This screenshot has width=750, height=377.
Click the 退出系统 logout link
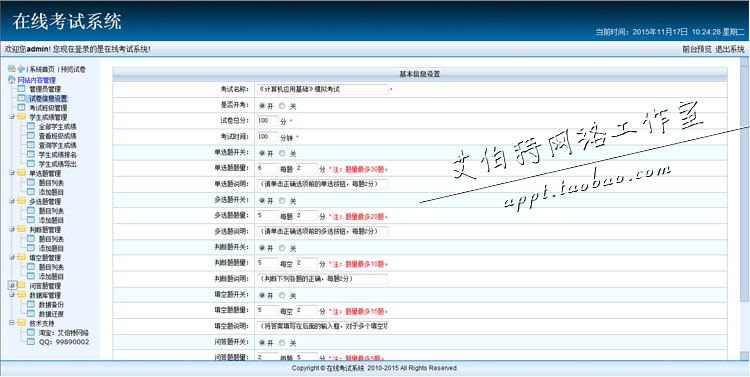730,49
